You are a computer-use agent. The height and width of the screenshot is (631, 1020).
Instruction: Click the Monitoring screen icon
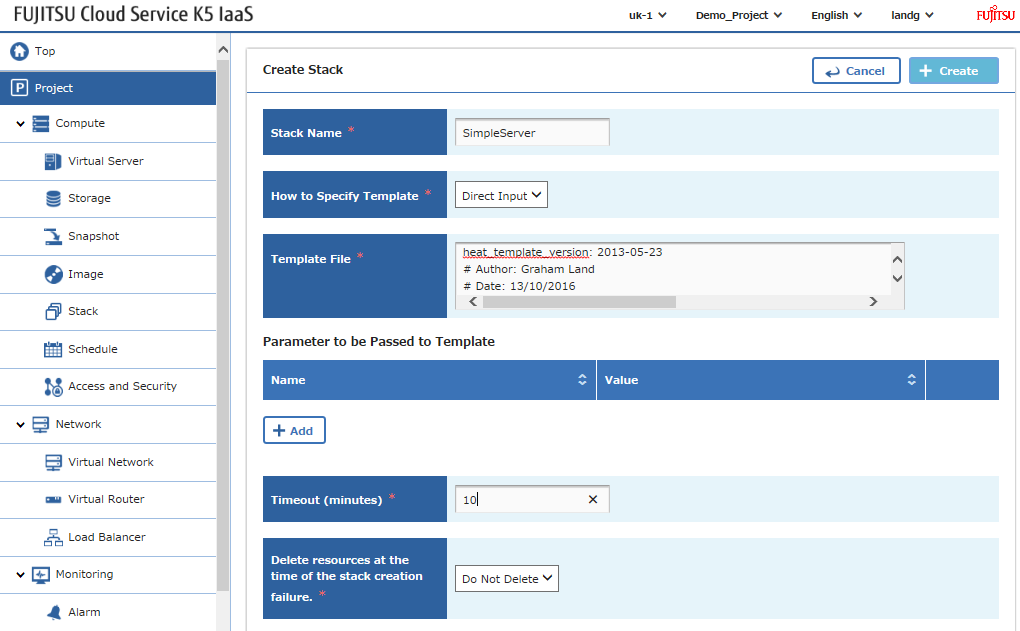tap(40, 575)
